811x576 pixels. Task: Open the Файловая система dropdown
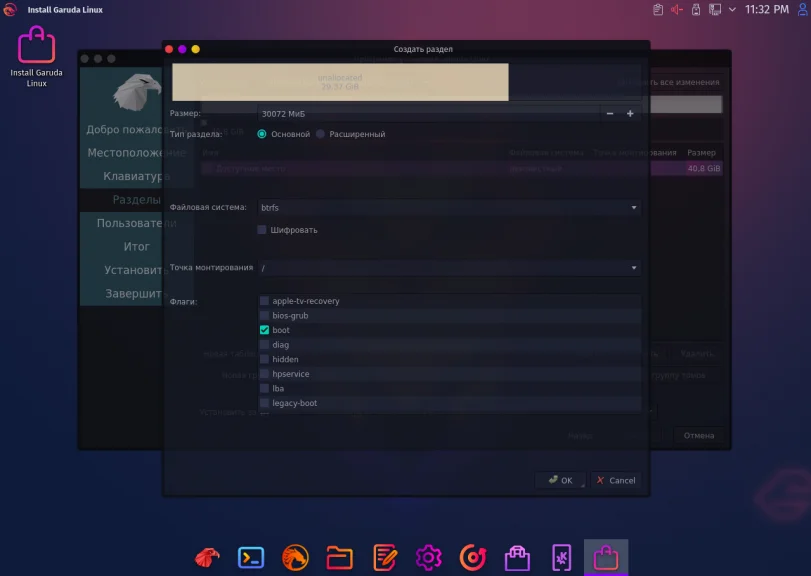click(x=633, y=208)
